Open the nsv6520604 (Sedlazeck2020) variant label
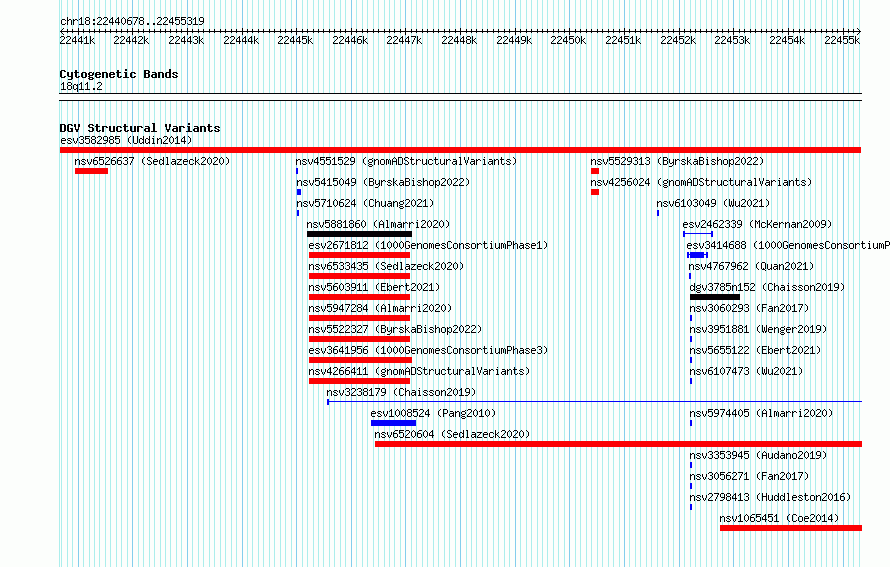890x567 pixels. pyautogui.click(x=452, y=434)
